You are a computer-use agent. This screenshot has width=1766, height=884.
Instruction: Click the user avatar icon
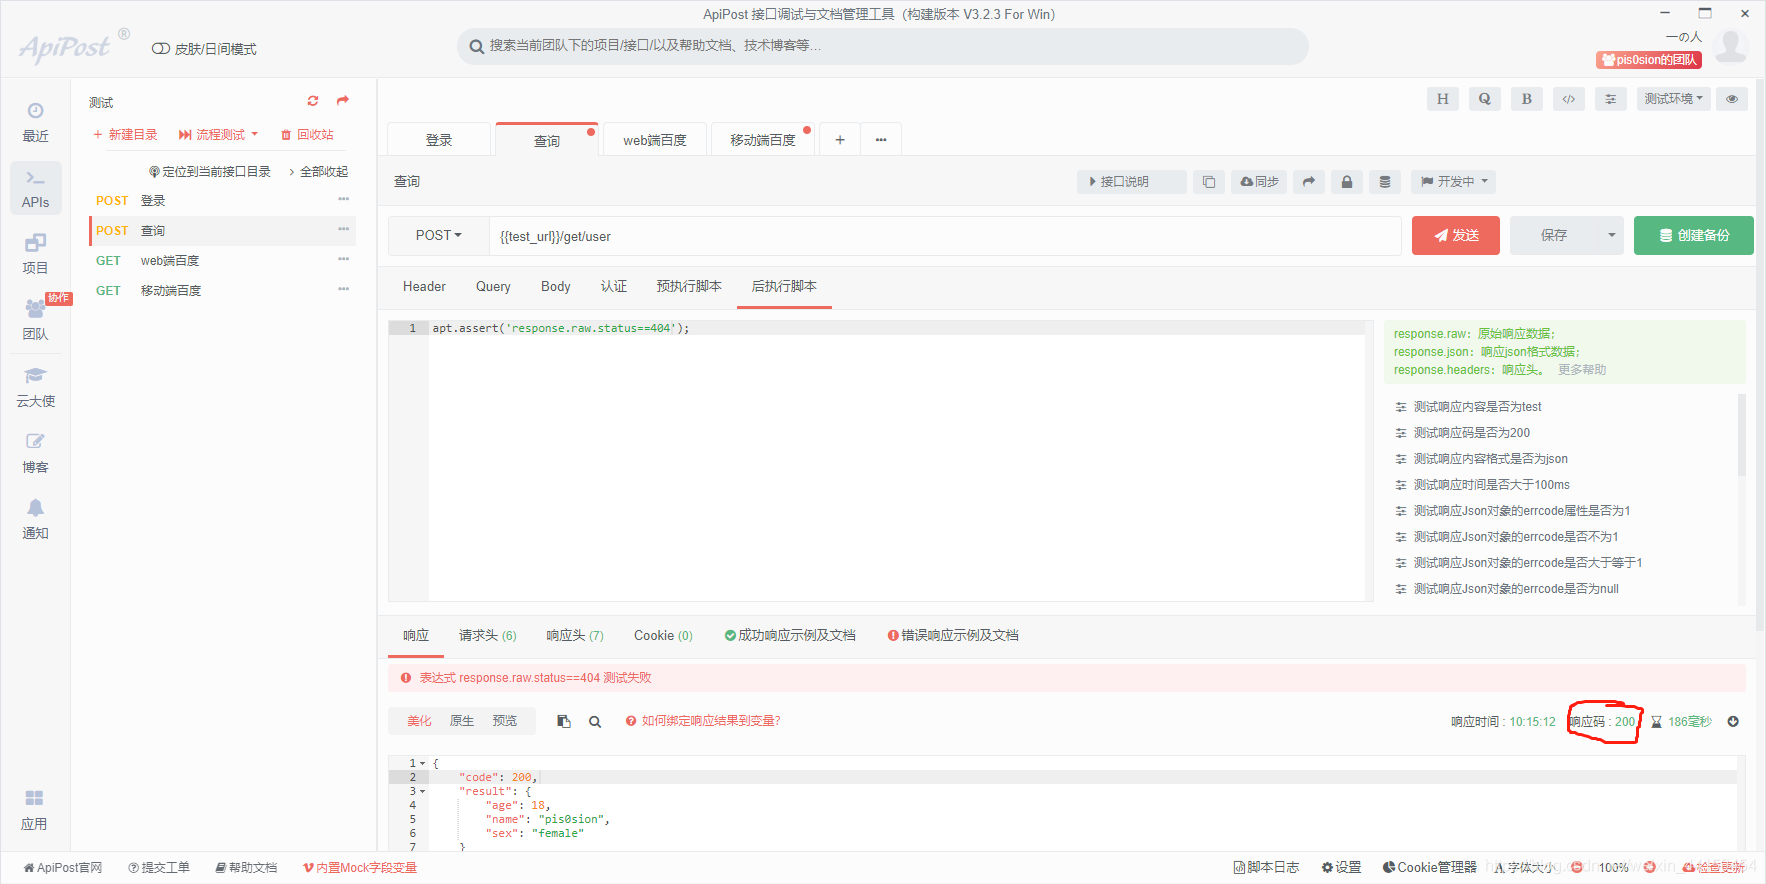(1731, 46)
